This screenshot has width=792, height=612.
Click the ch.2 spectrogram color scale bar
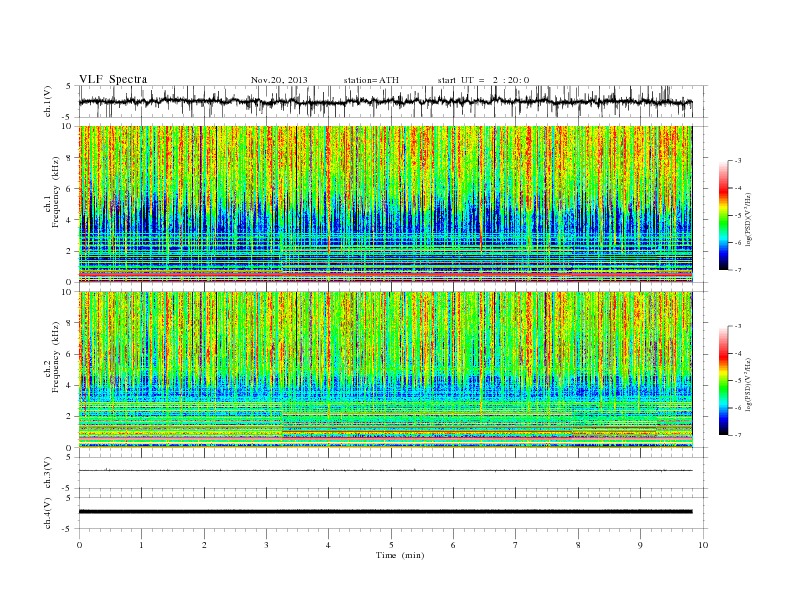[724, 381]
